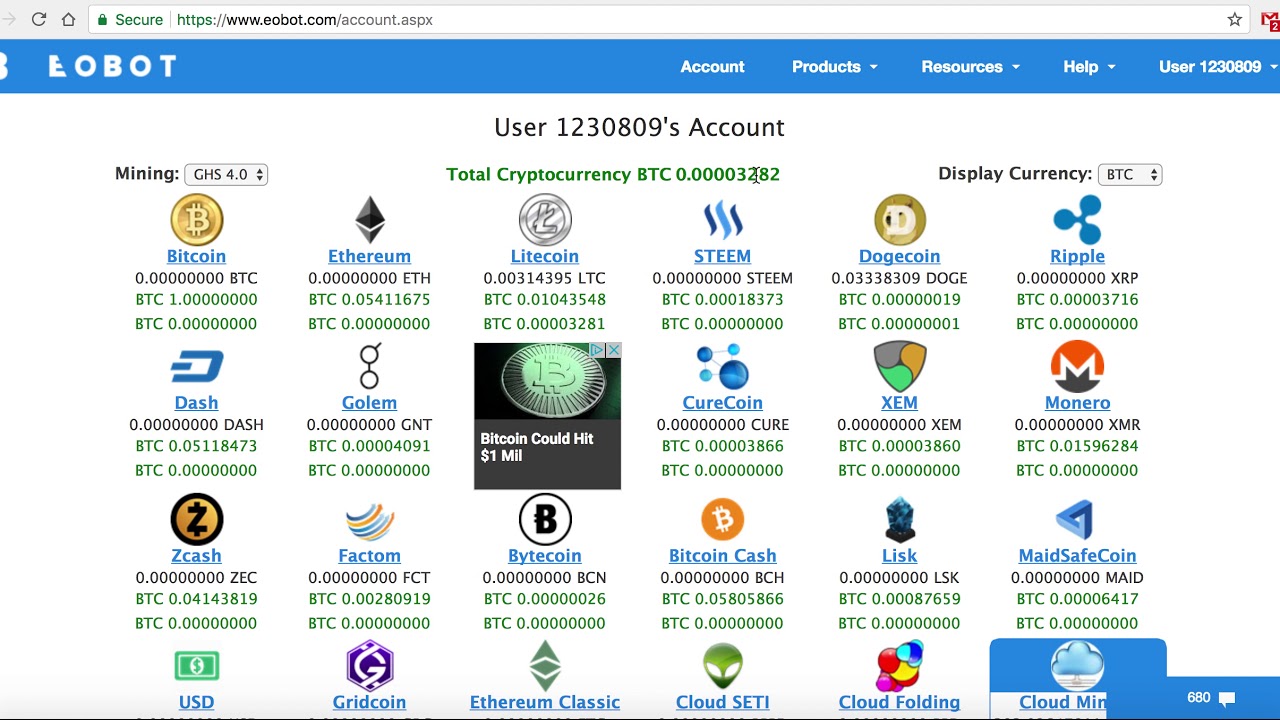Click the Dash logo icon
Viewport: 1280px width, 720px height.
pyautogui.click(x=196, y=366)
